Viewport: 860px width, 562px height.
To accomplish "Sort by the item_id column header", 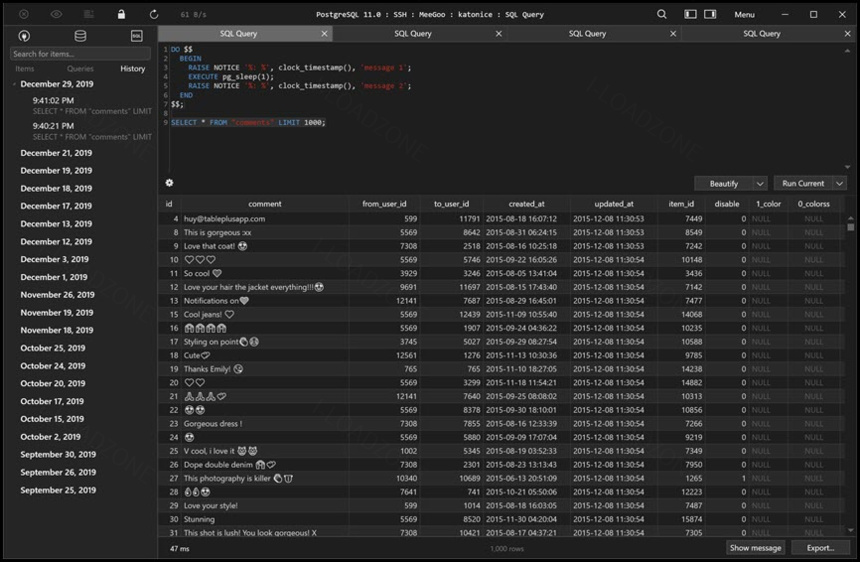I will (681, 204).
